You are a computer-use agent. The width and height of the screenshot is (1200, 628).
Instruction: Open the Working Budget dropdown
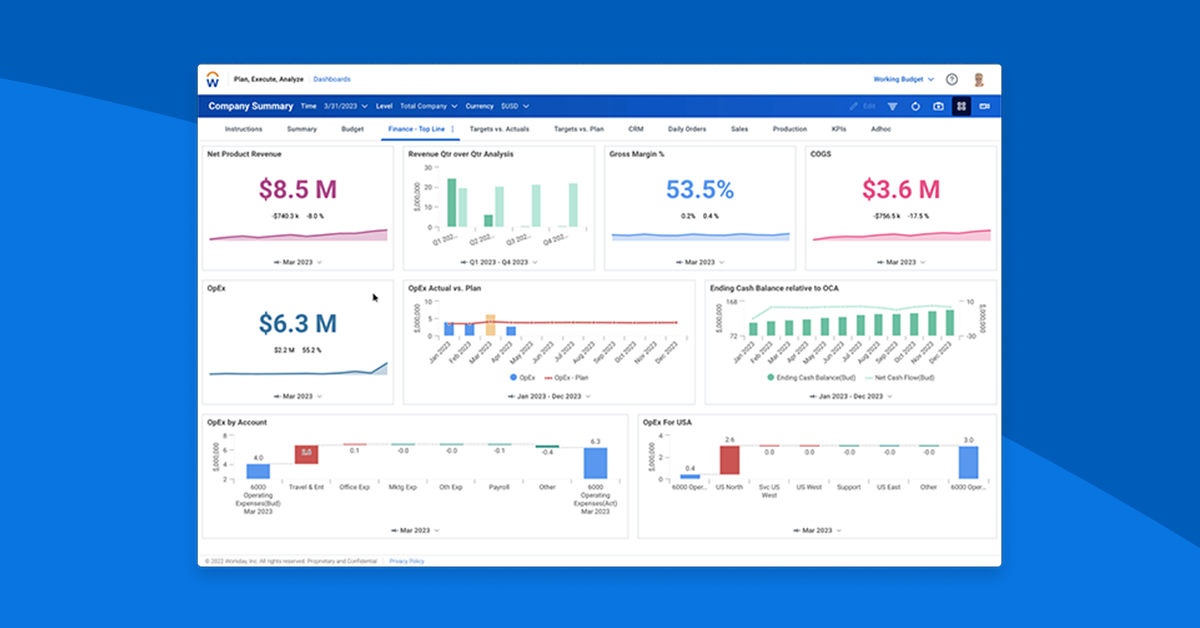tap(903, 79)
